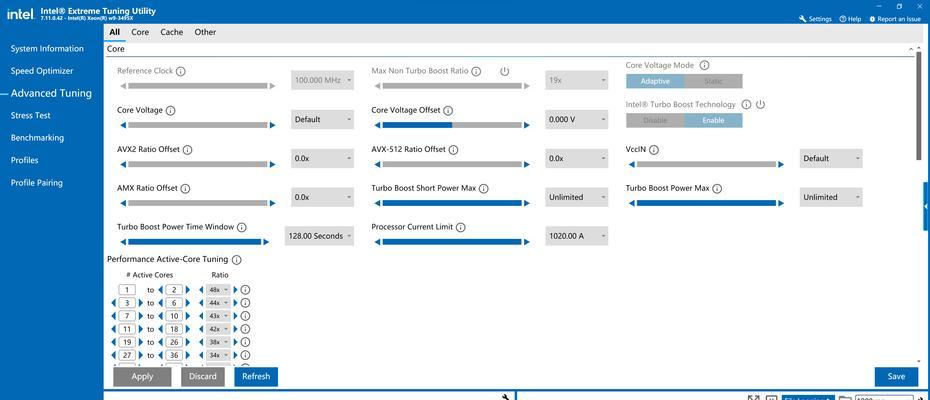Click the Turbo Boost Short Power Max info icon
This screenshot has height=400, width=930.
pos(483,189)
